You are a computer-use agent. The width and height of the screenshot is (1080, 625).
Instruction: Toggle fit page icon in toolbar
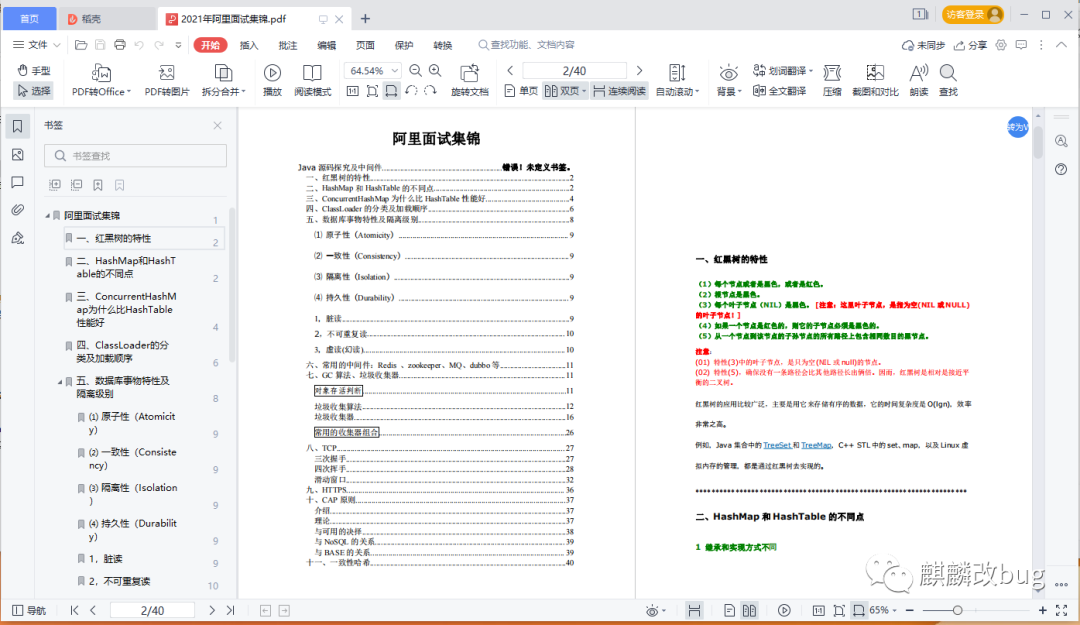click(x=372, y=91)
